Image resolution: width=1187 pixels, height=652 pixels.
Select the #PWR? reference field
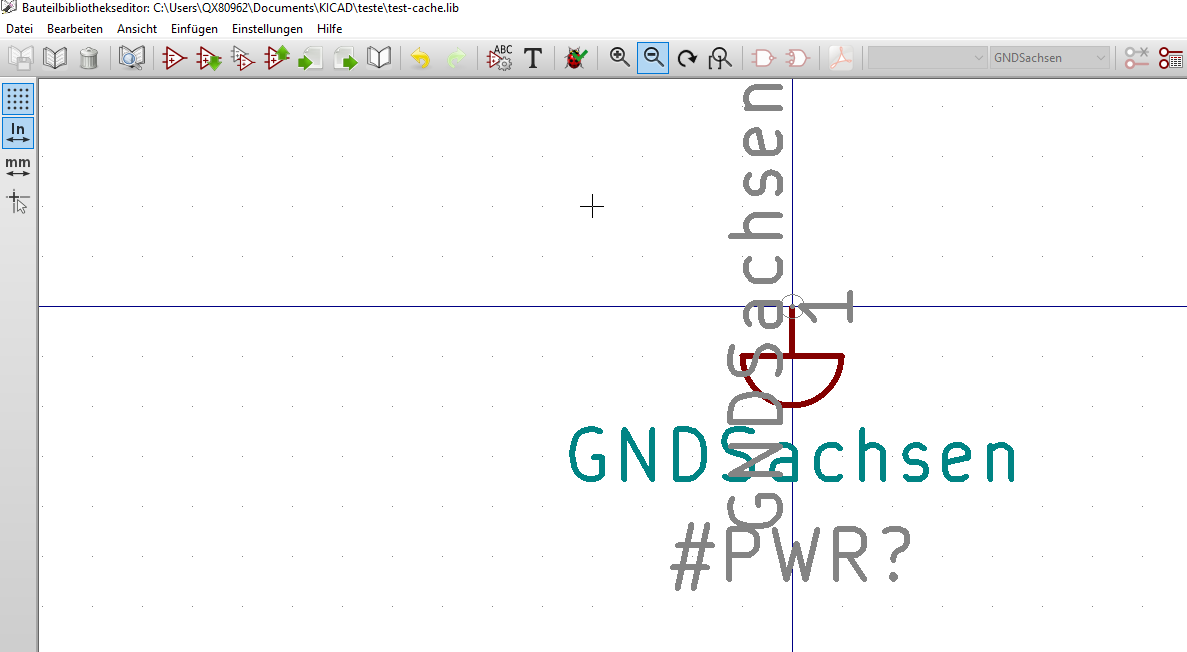pos(792,556)
